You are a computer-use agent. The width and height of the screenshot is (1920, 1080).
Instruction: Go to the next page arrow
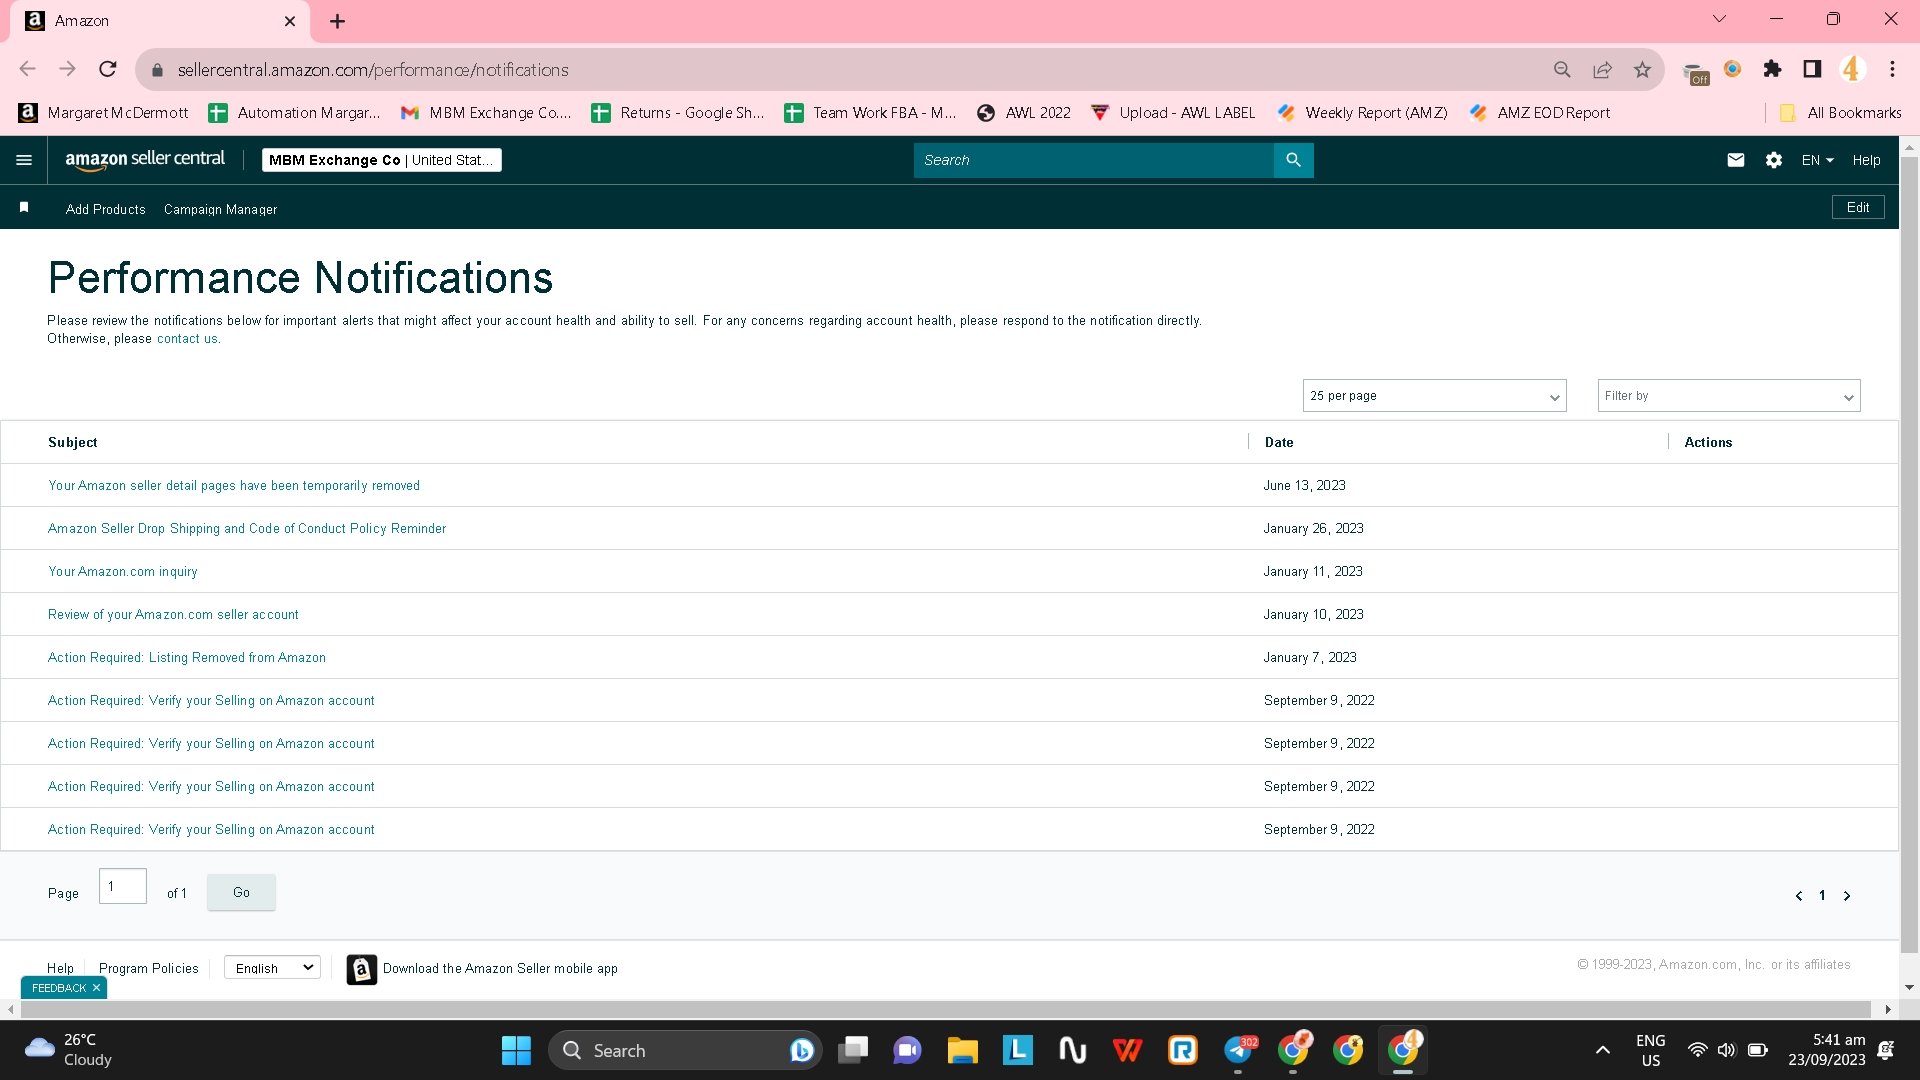[1847, 896]
